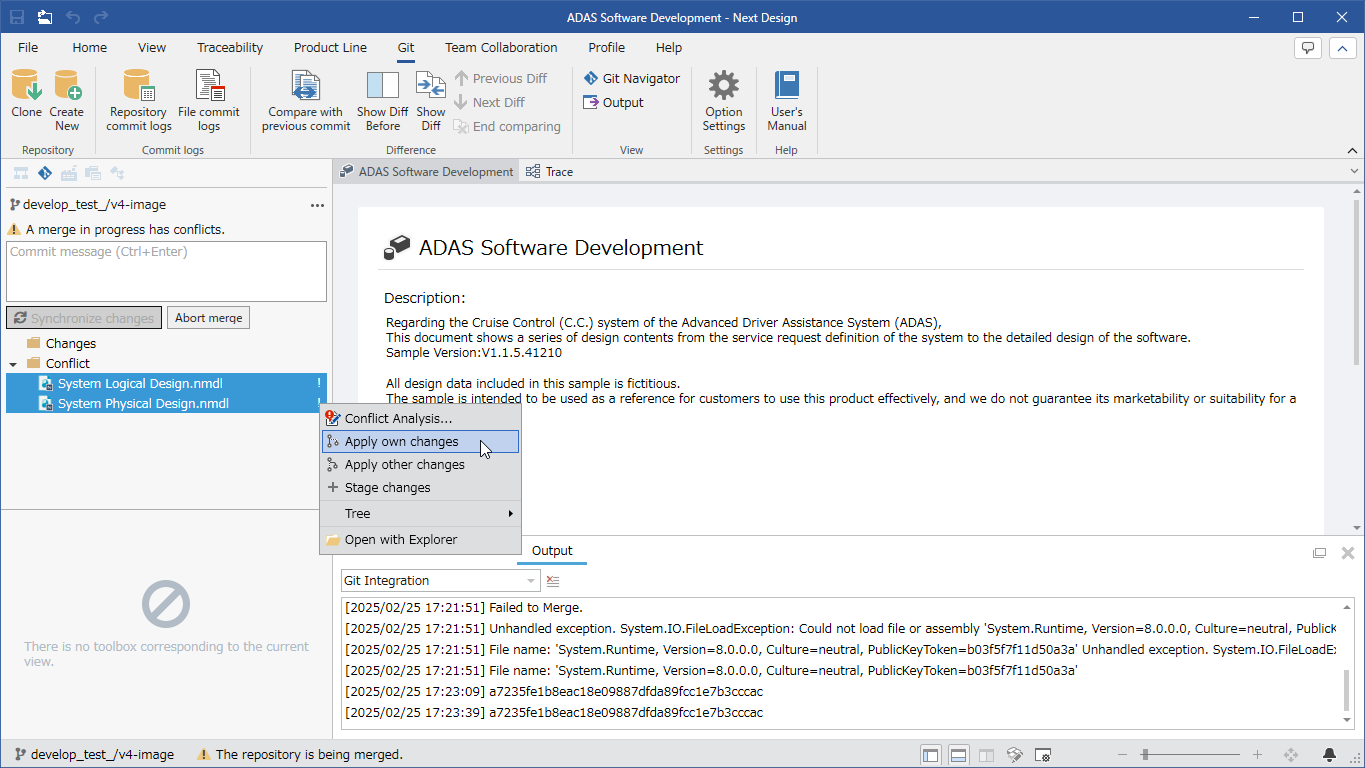Click the notification bell in the status bar
The image size is (1365, 768).
pos(1330,755)
